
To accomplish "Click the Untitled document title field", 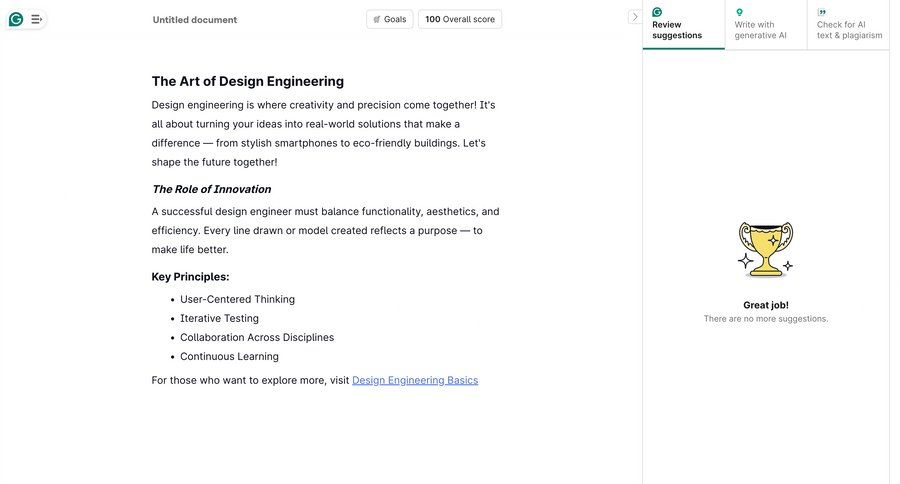I will tap(195, 20).
